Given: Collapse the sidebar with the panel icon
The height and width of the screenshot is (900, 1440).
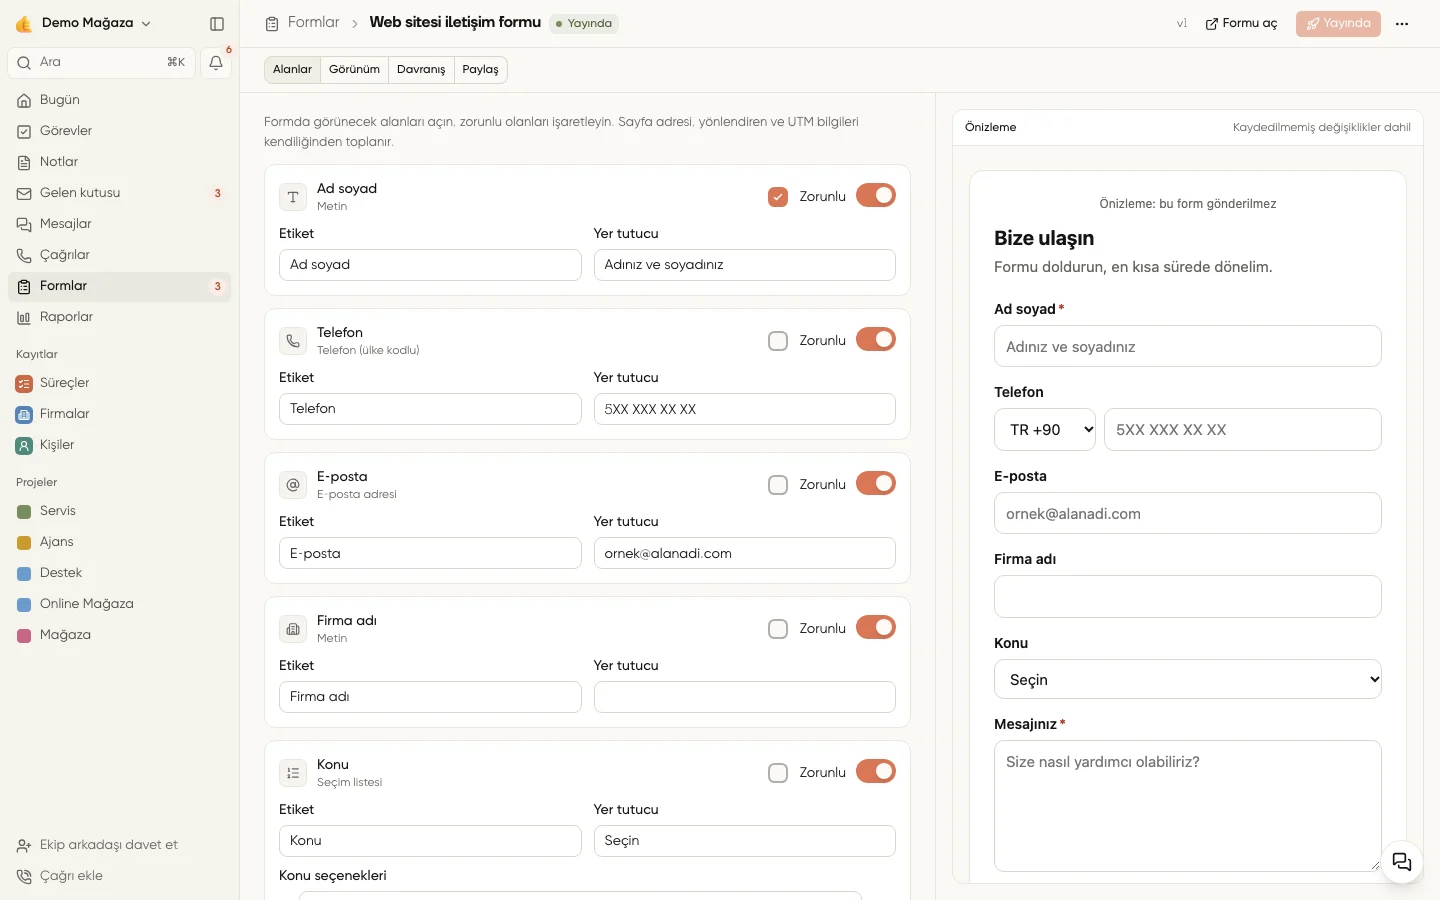Looking at the screenshot, I should (217, 23).
